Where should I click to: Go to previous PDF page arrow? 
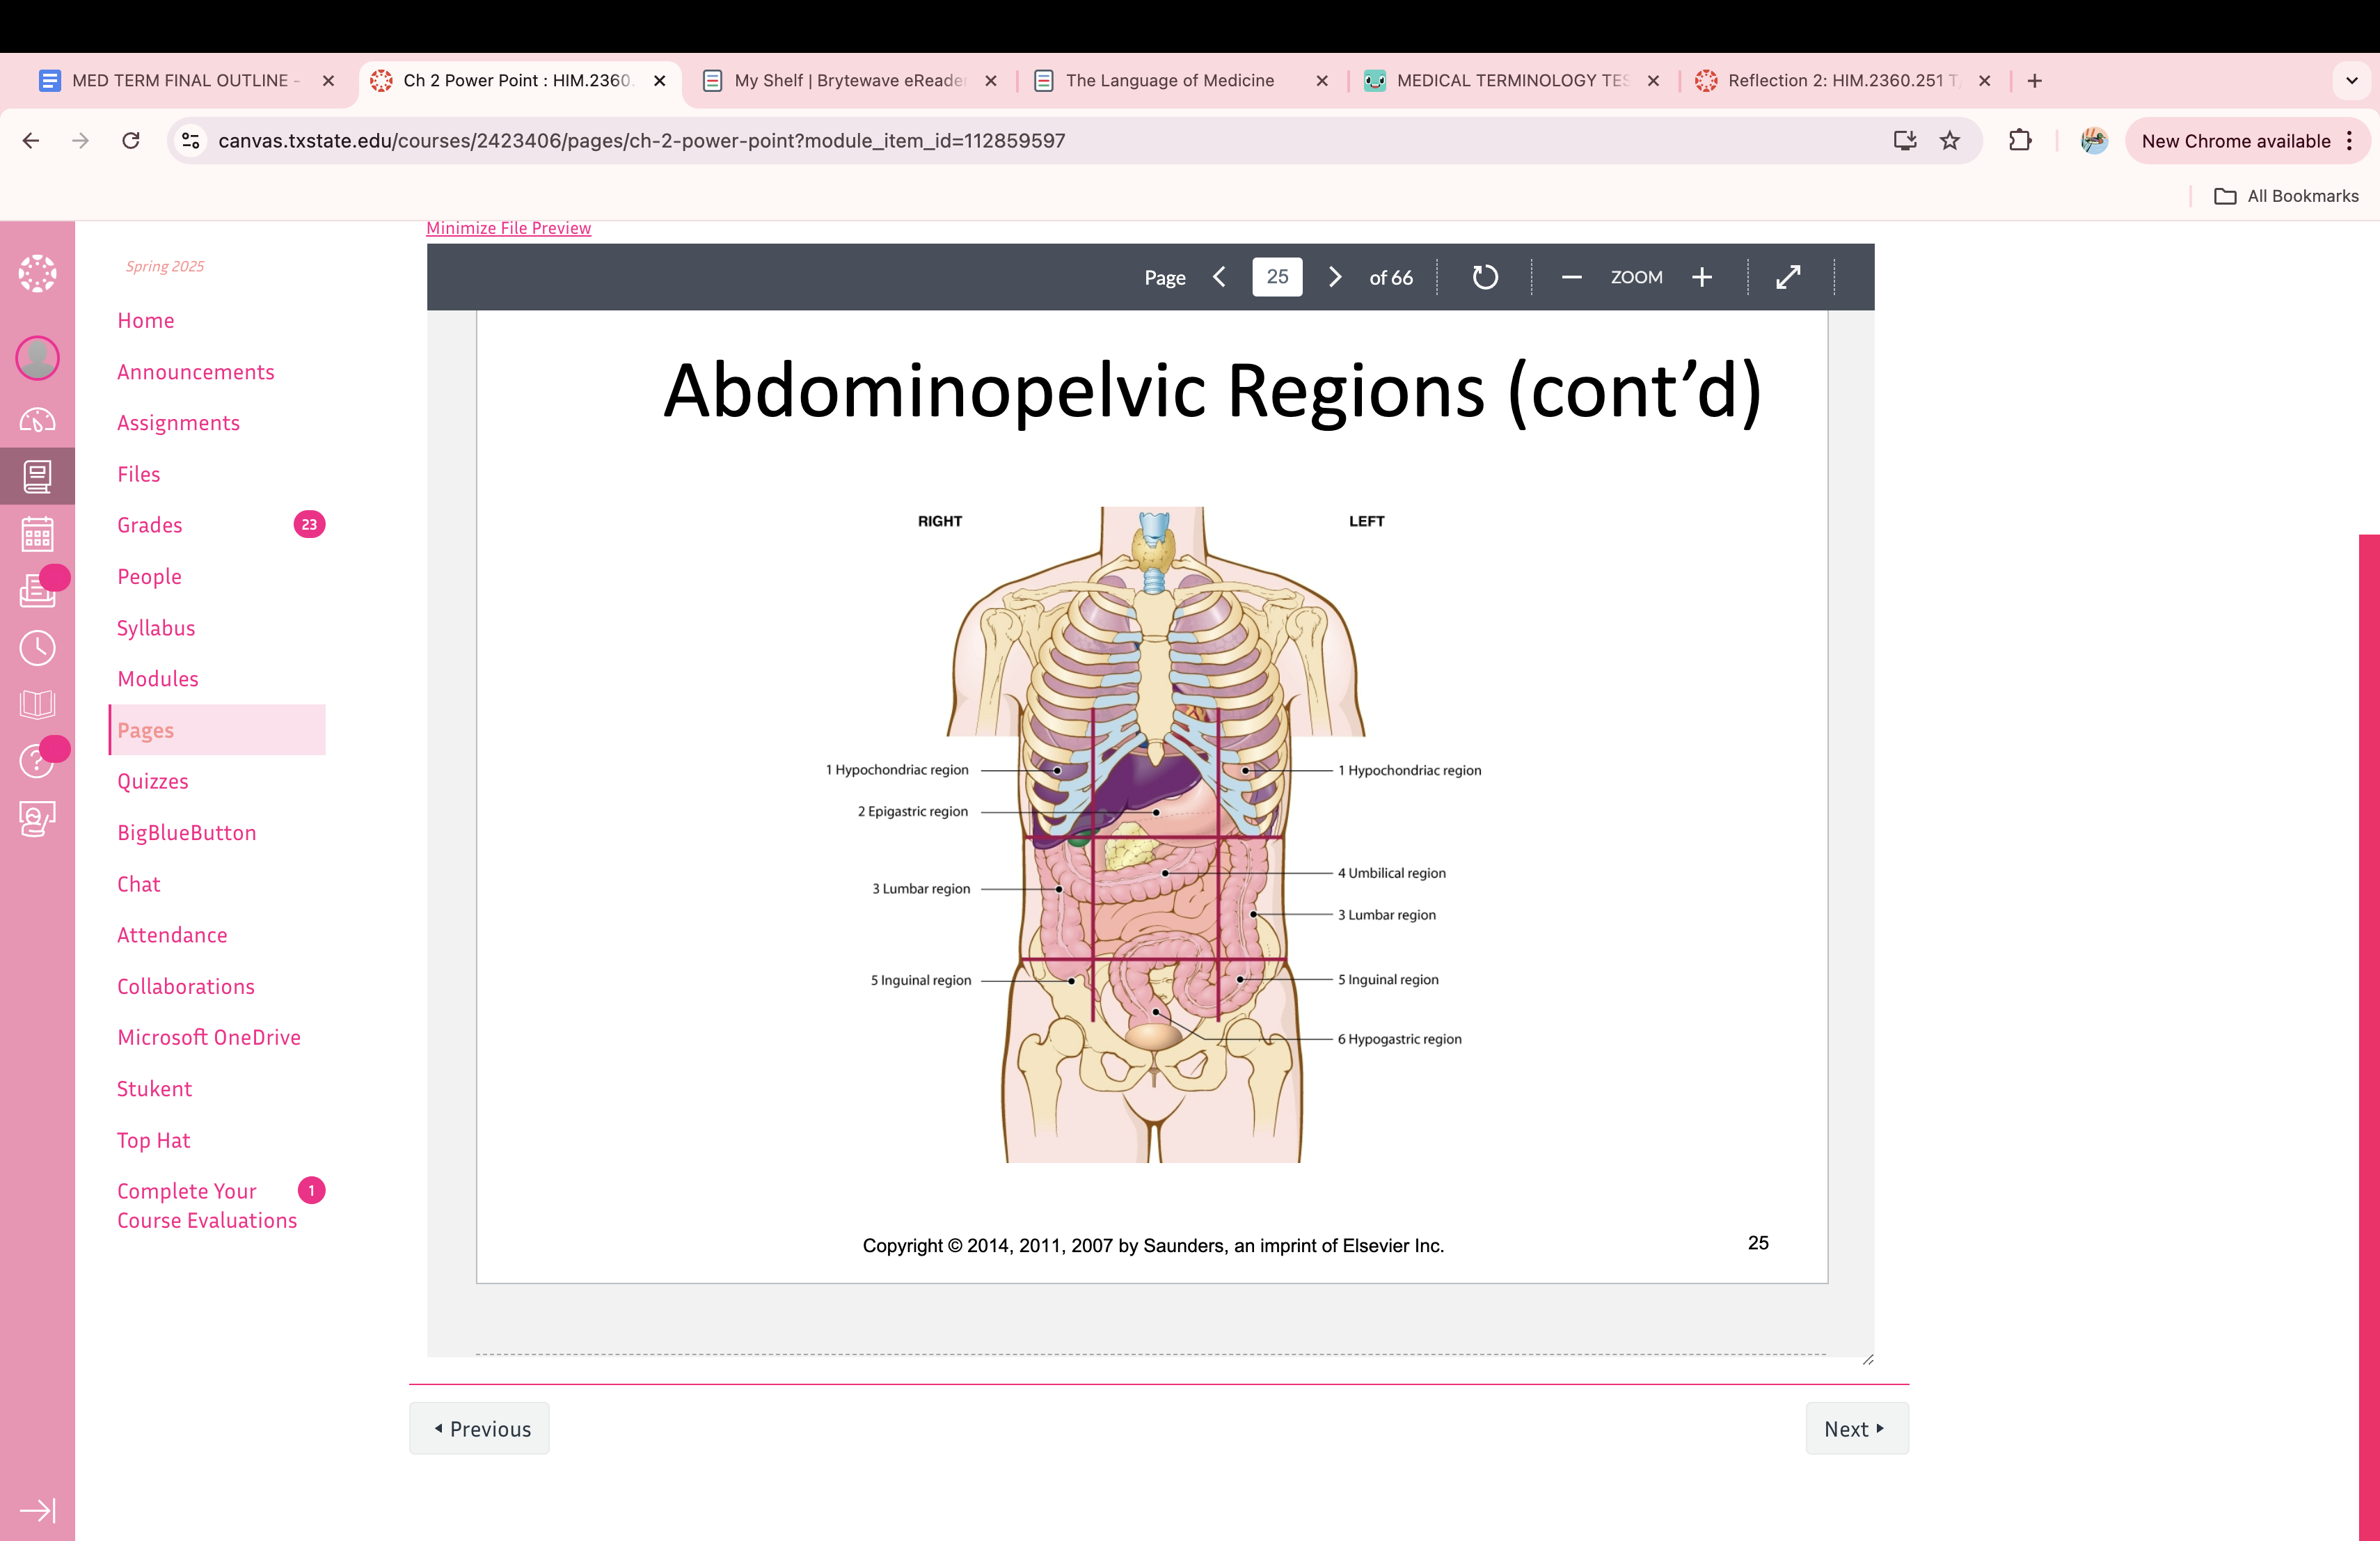click(1219, 277)
